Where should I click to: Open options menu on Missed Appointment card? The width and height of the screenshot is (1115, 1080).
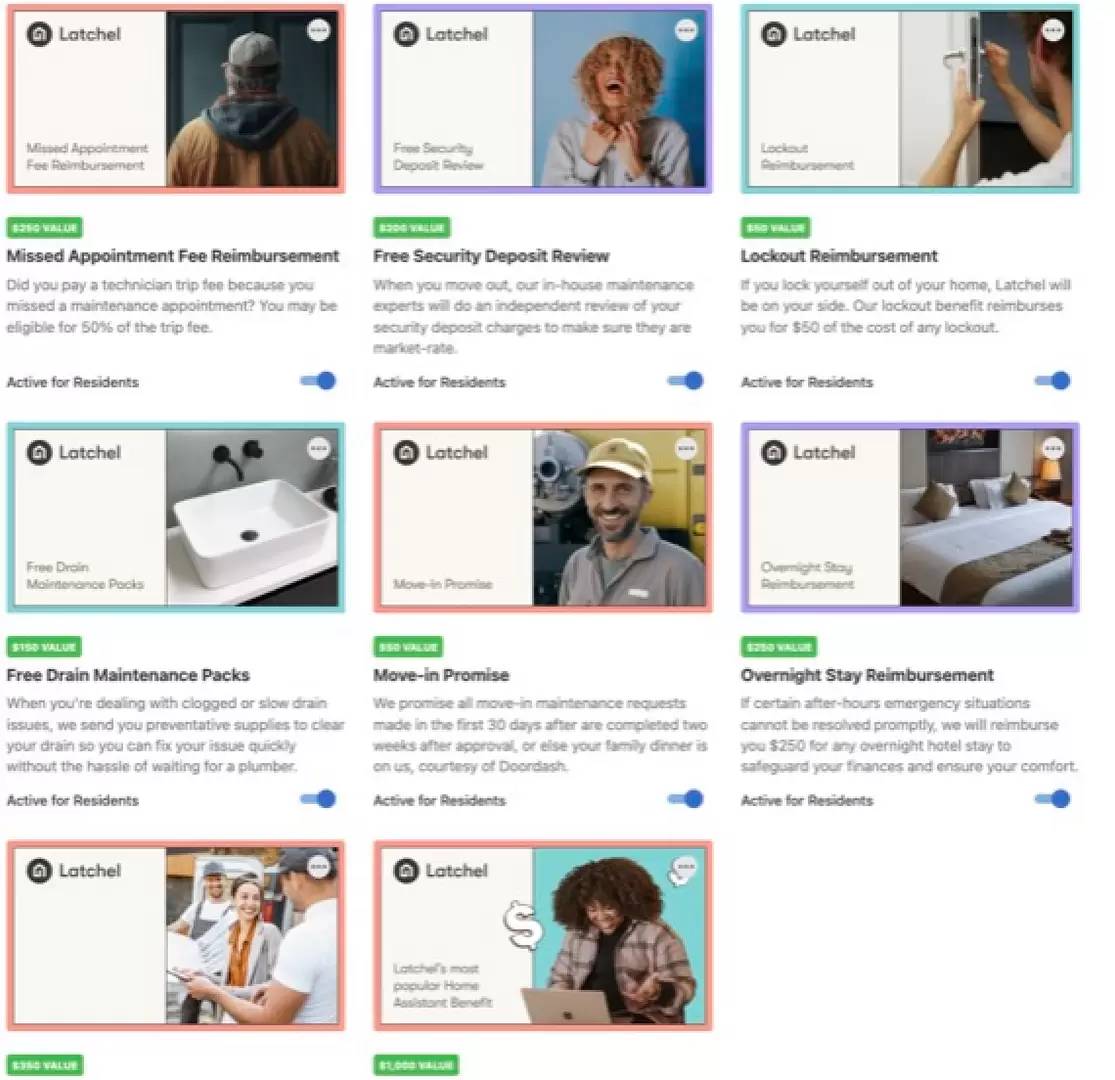tap(318, 30)
